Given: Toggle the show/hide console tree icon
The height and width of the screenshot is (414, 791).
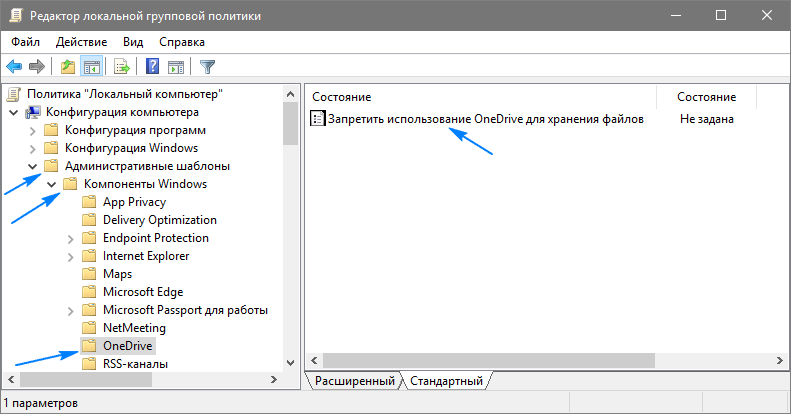Looking at the screenshot, I should [x=92, y=67].
